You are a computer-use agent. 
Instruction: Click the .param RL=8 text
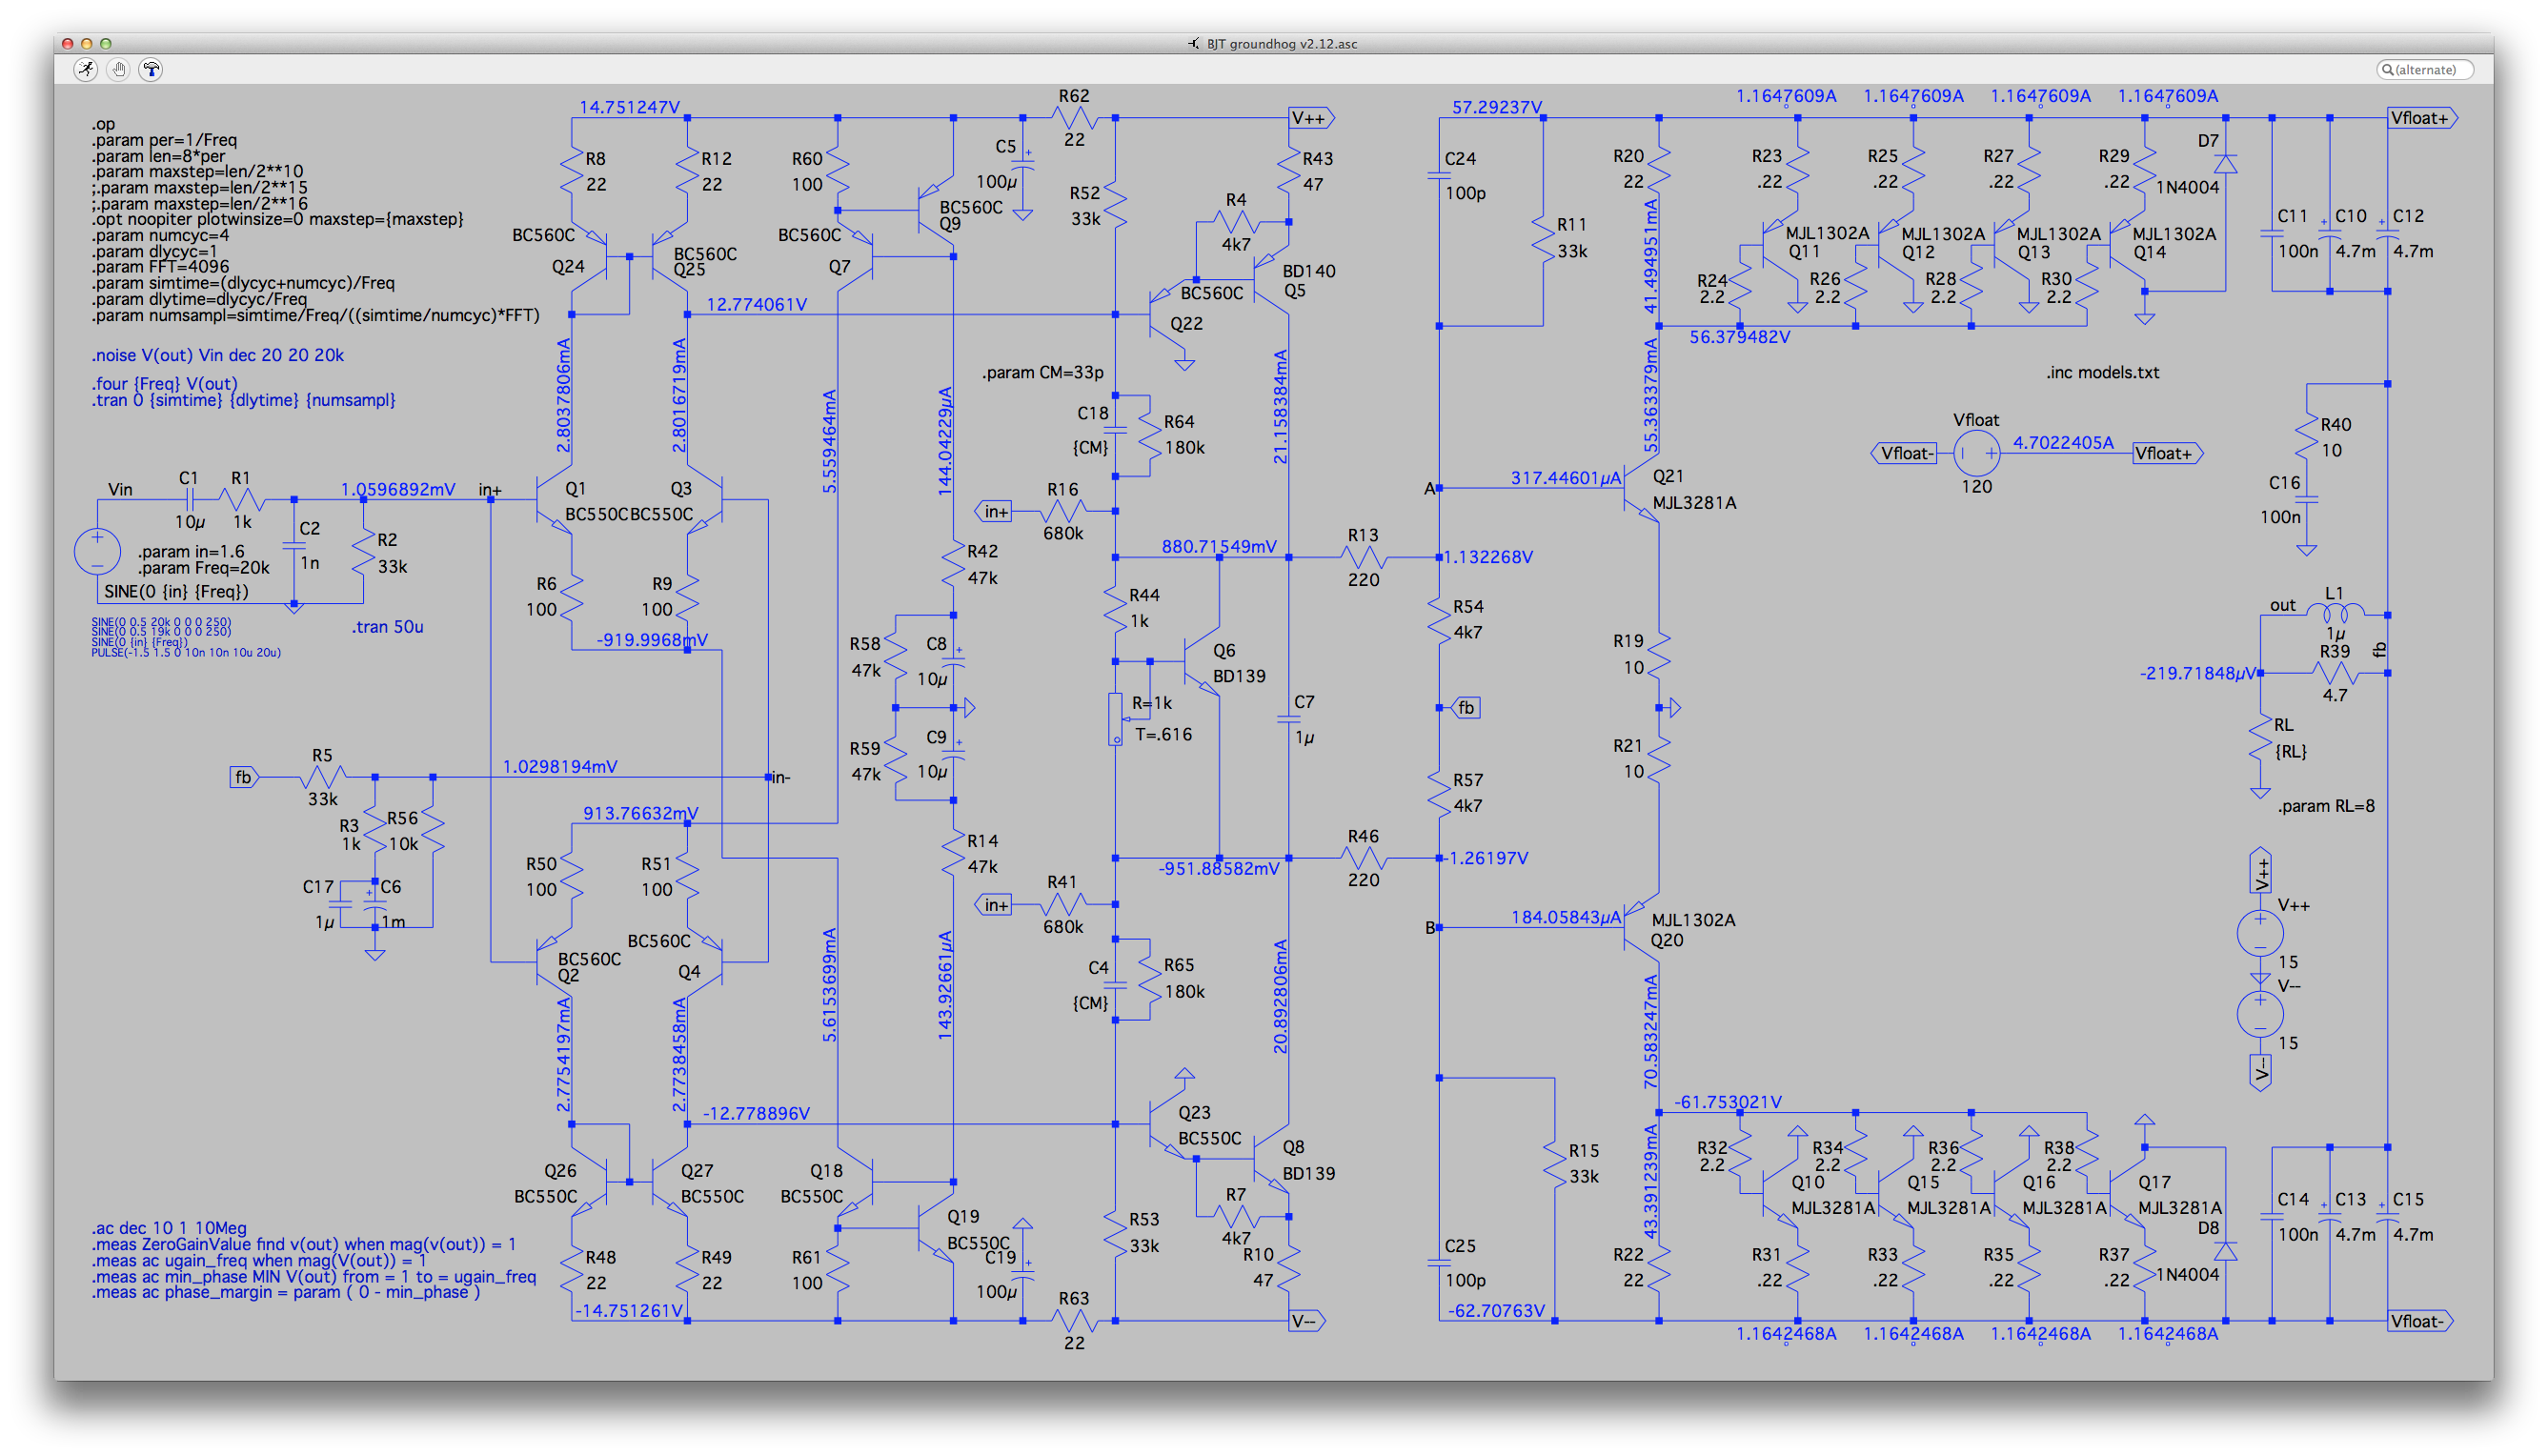[2325, 806]
